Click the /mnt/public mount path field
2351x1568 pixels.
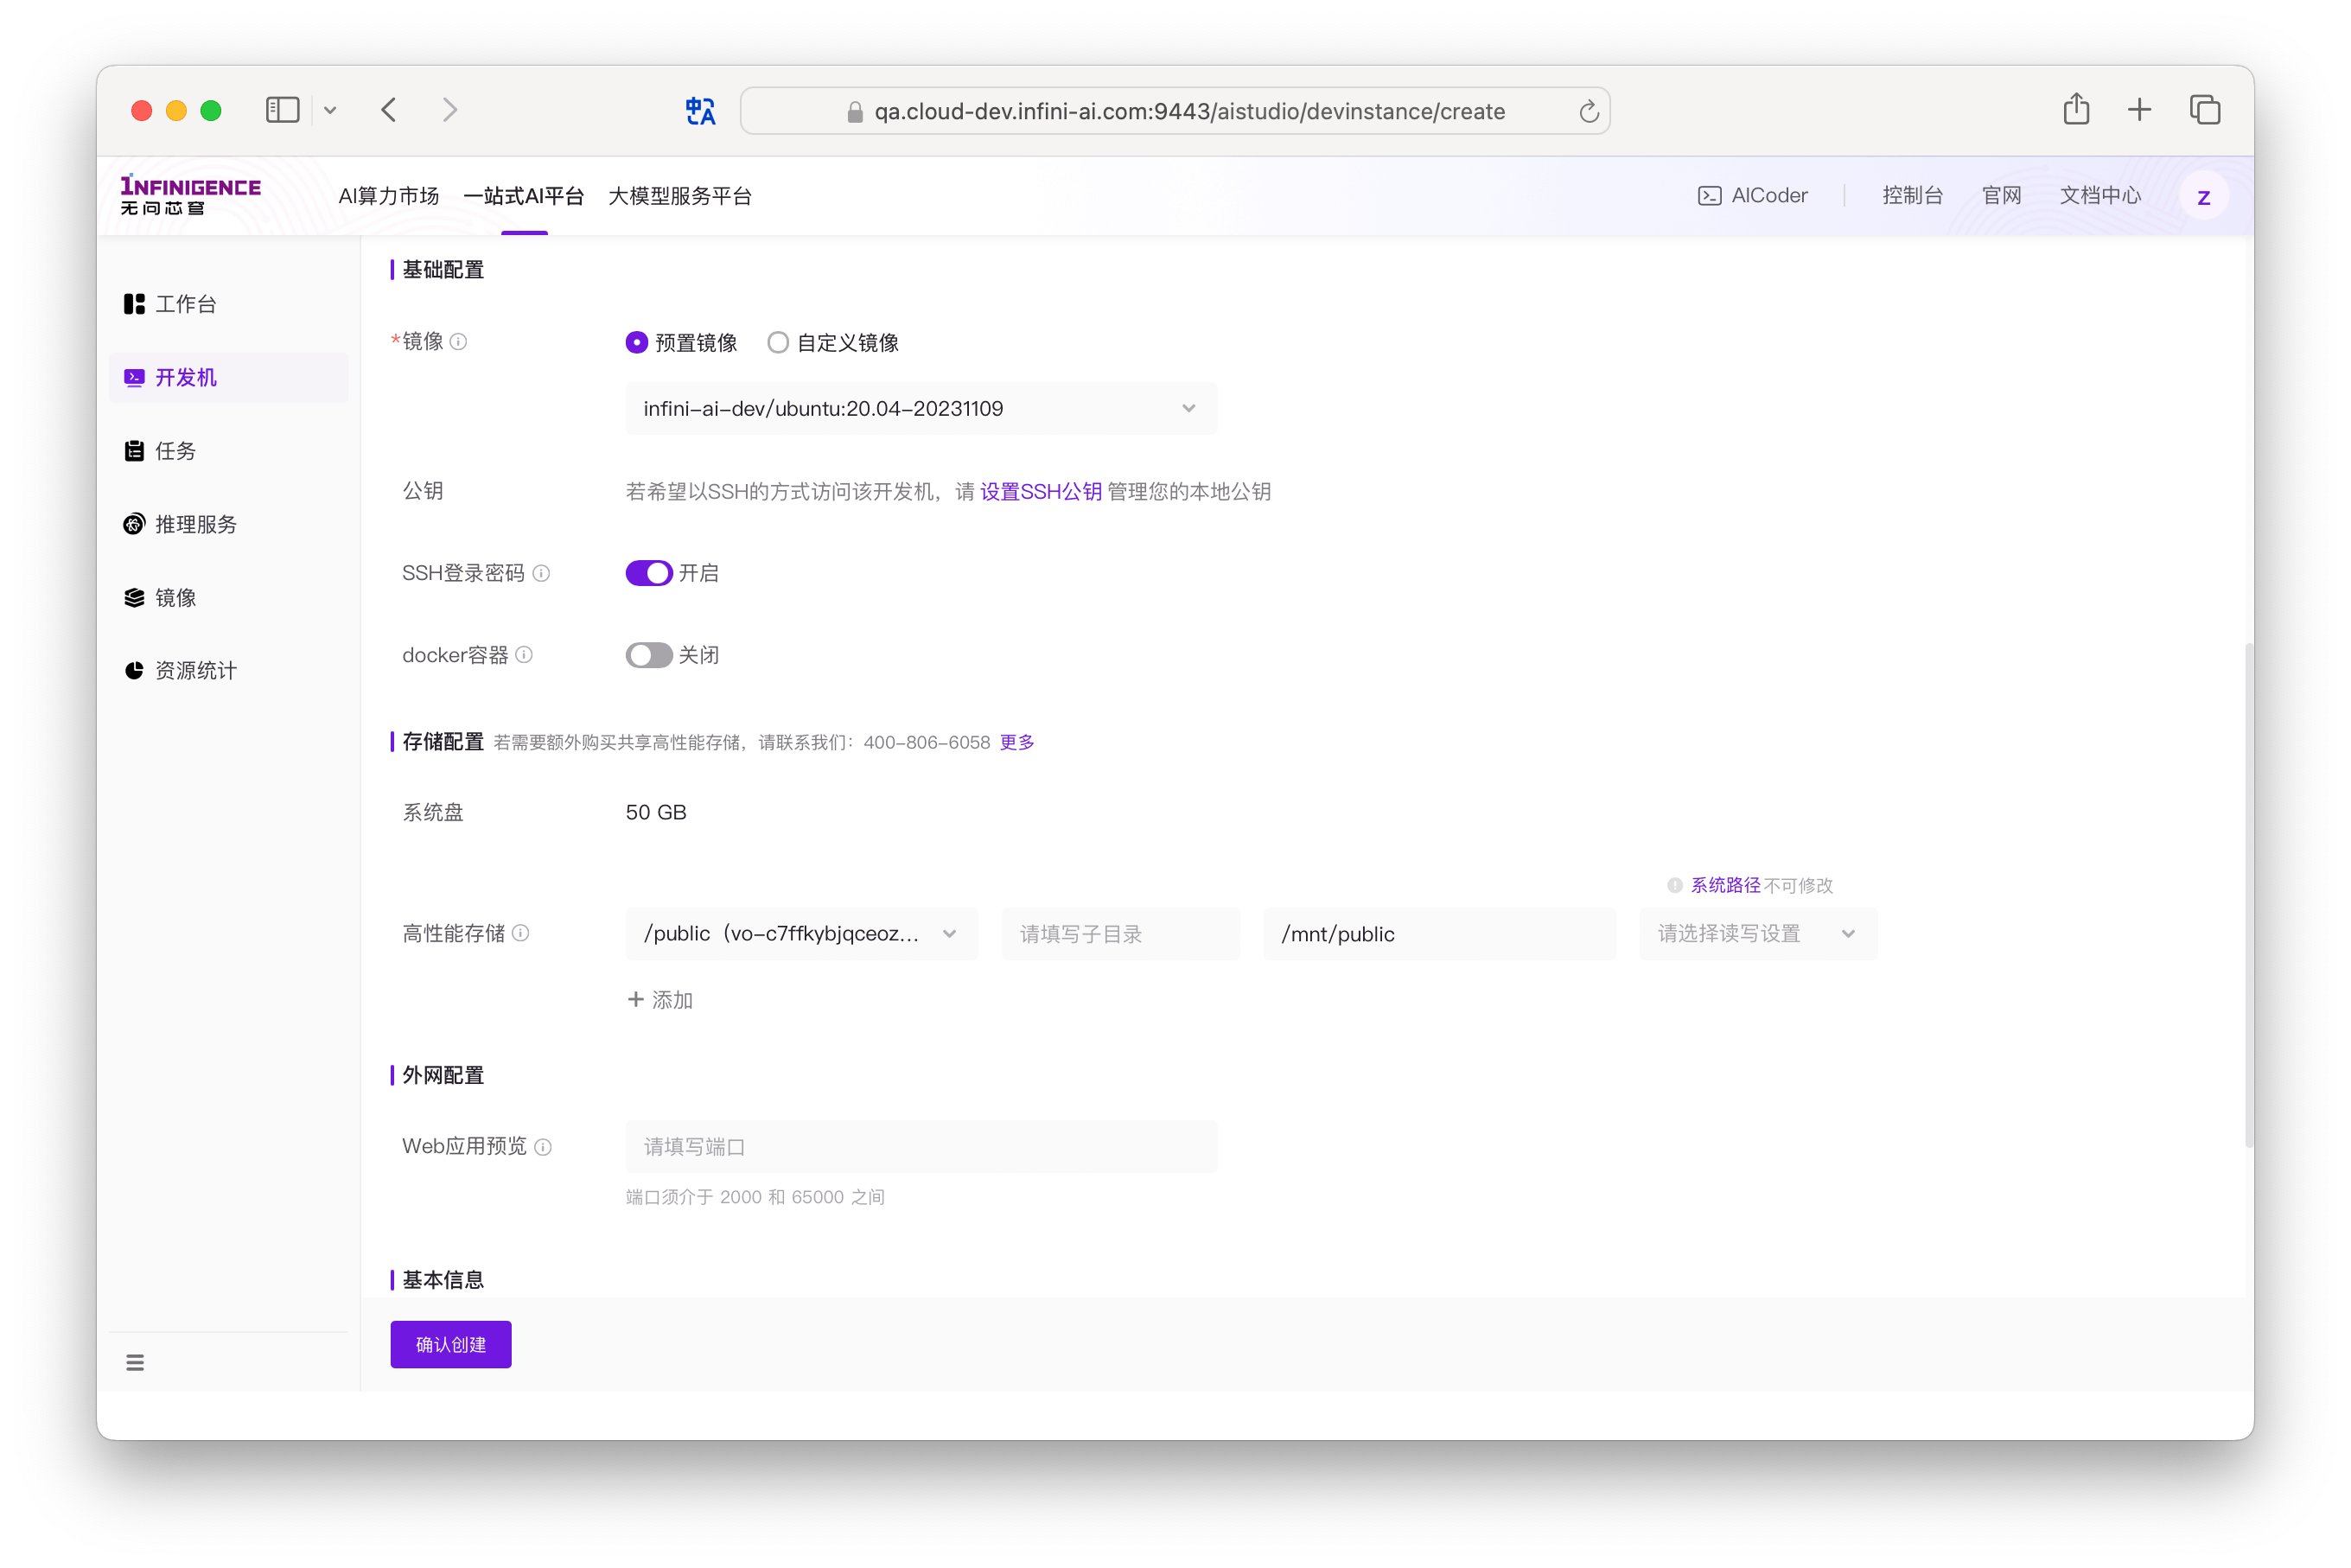1439,934
